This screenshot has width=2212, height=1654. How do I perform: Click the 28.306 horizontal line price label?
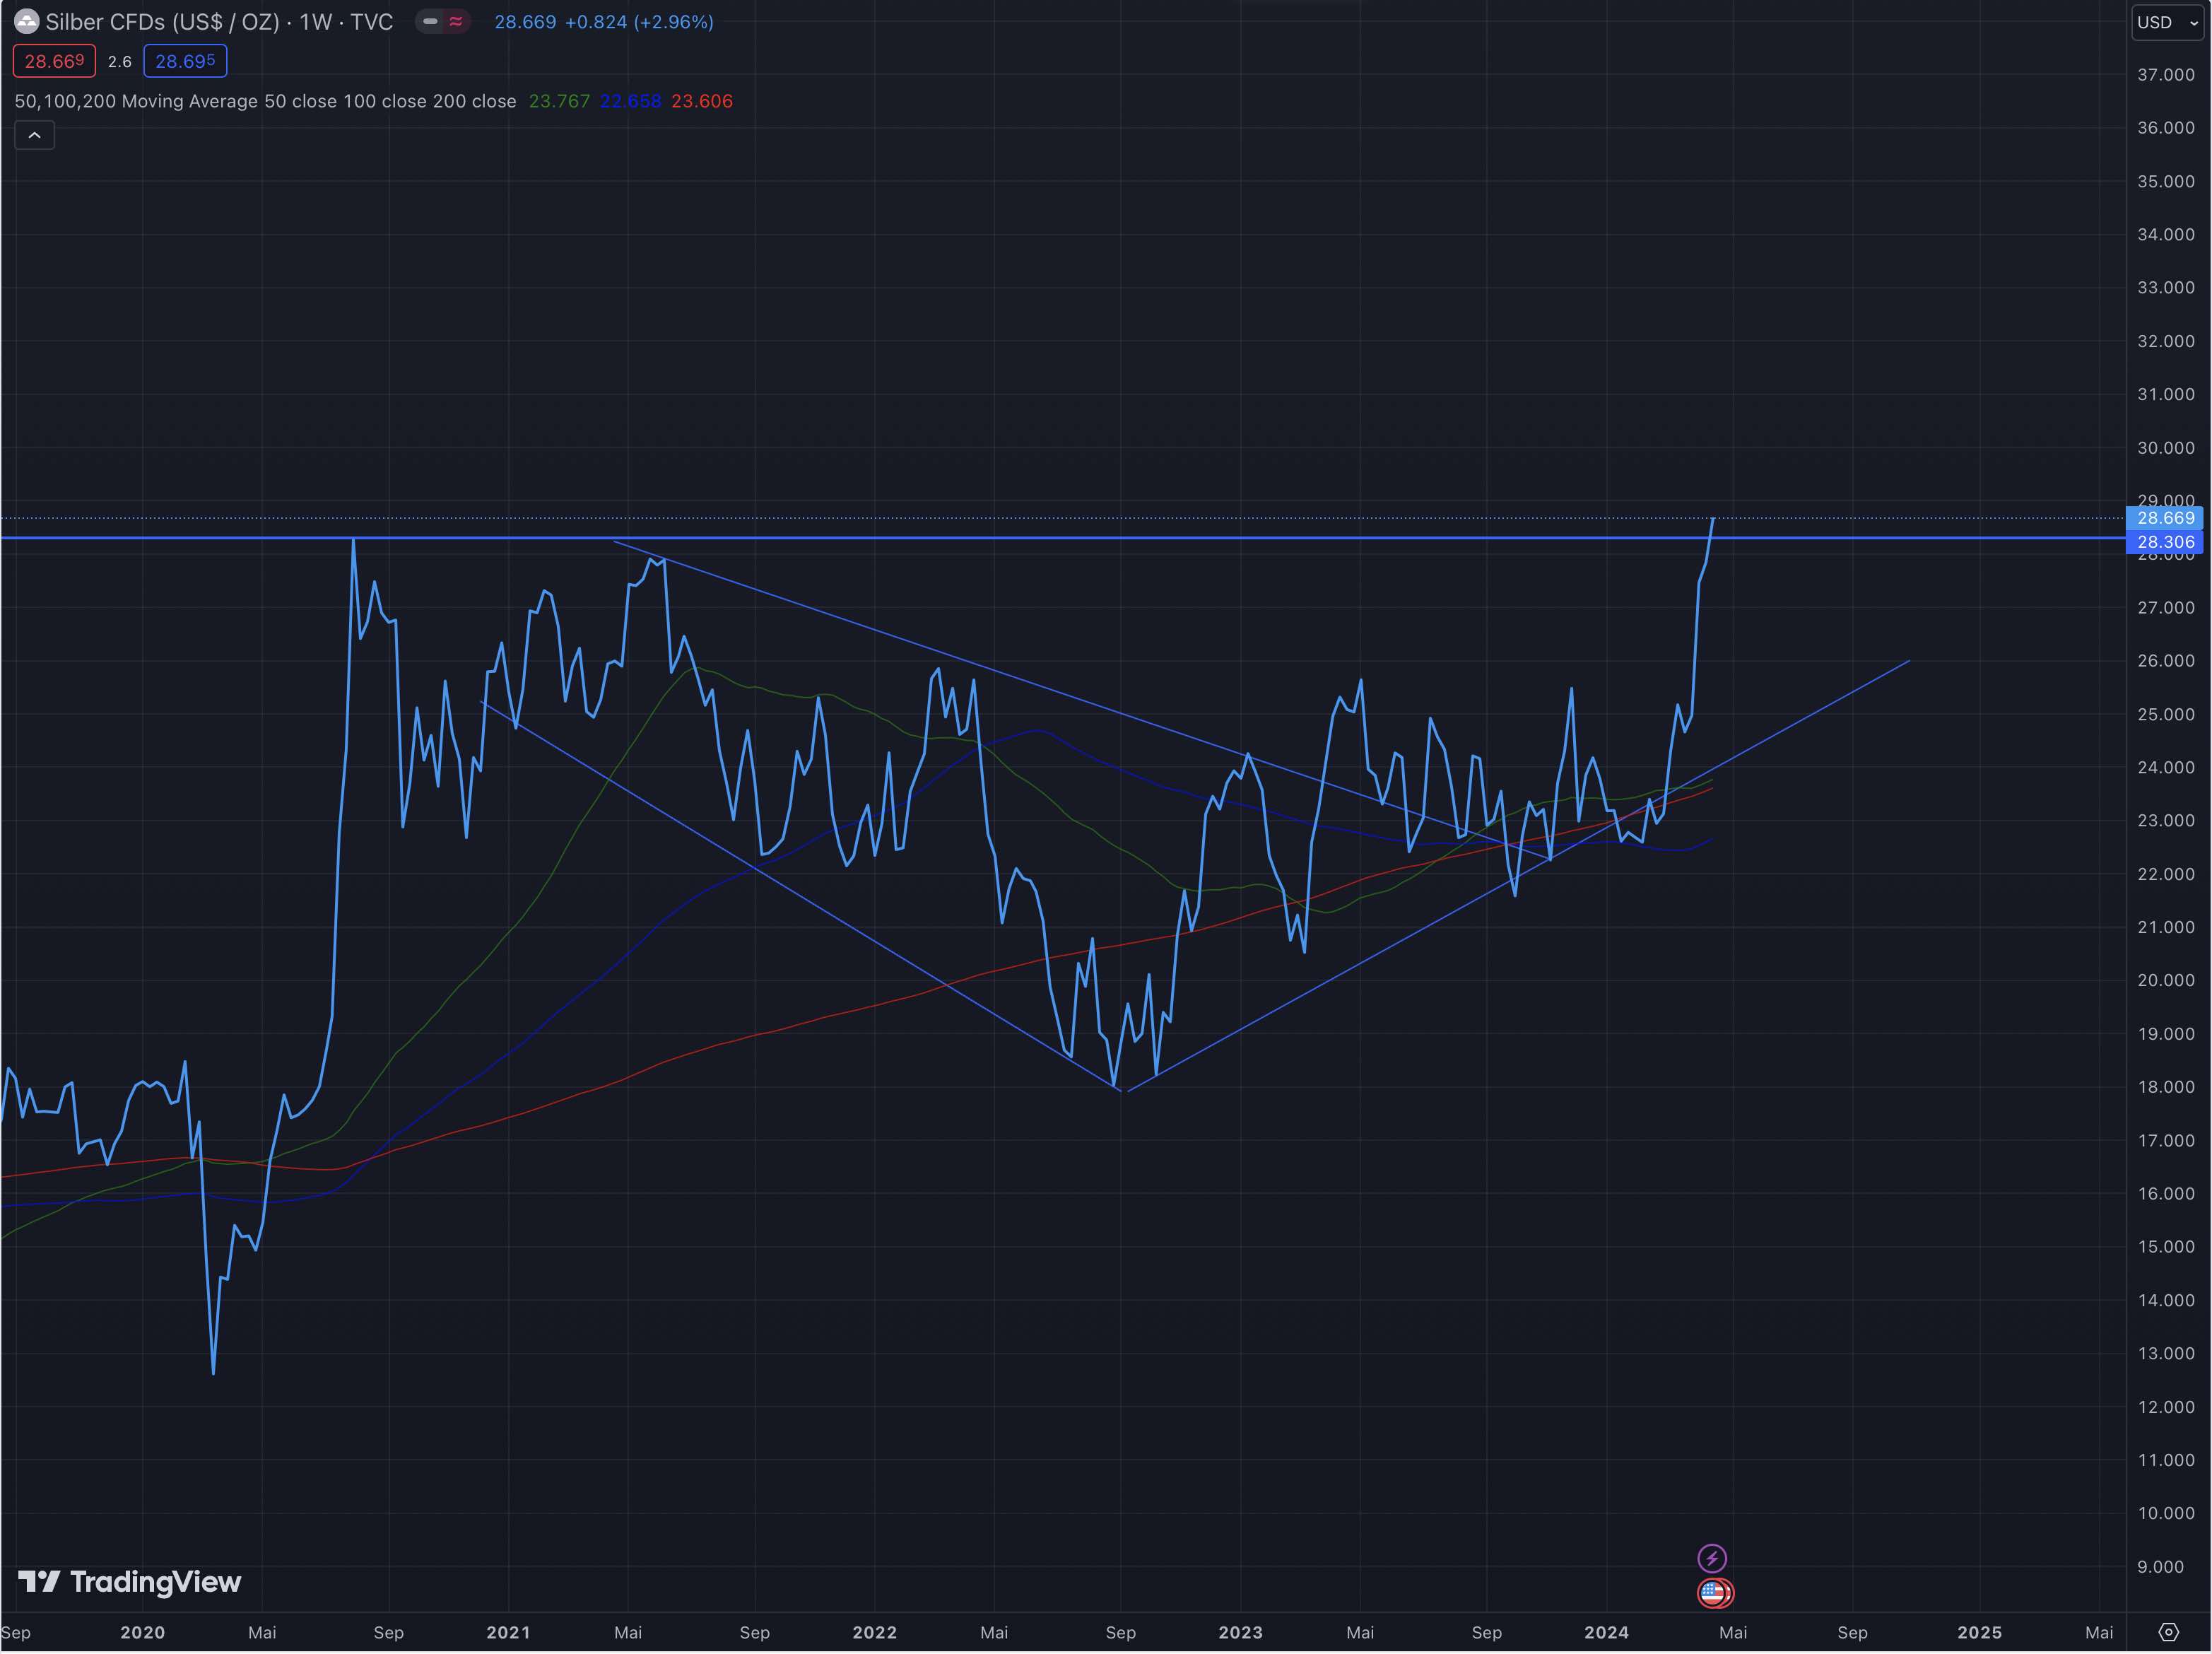(x=2165, y=542)
